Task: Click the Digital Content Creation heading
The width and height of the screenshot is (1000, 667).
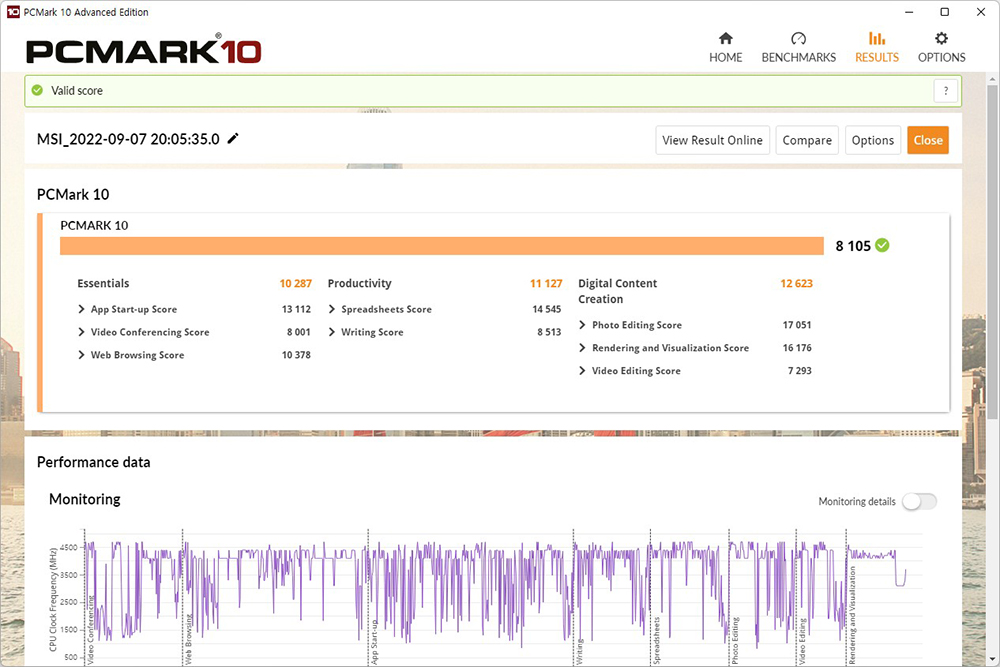Action: (x=617, y=291)
